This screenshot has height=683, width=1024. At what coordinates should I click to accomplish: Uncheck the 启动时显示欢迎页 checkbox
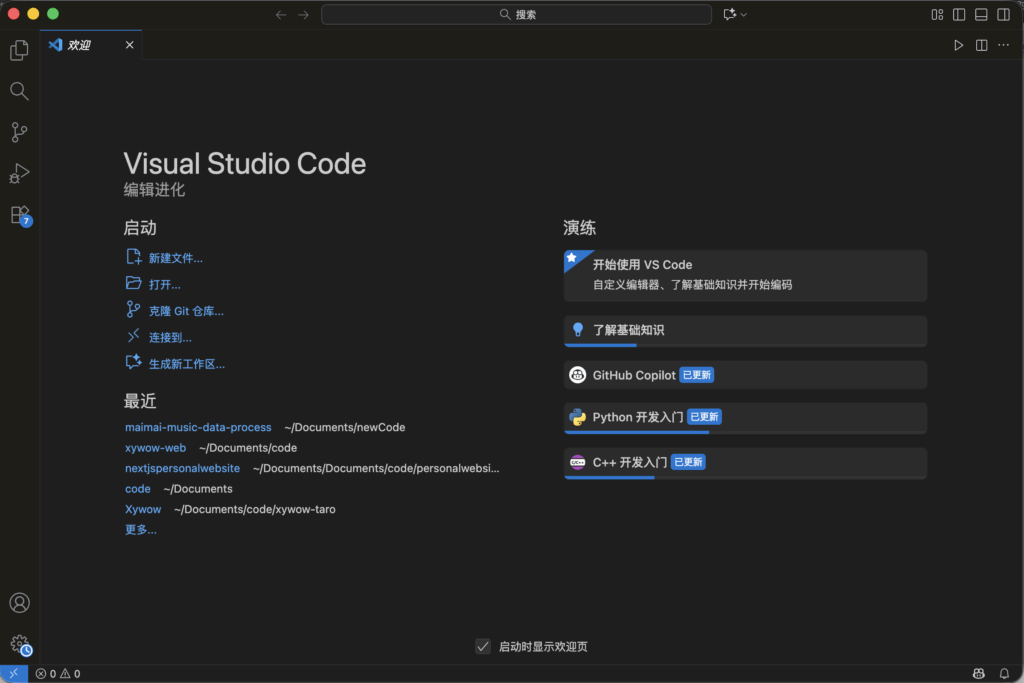pos(483,647)
